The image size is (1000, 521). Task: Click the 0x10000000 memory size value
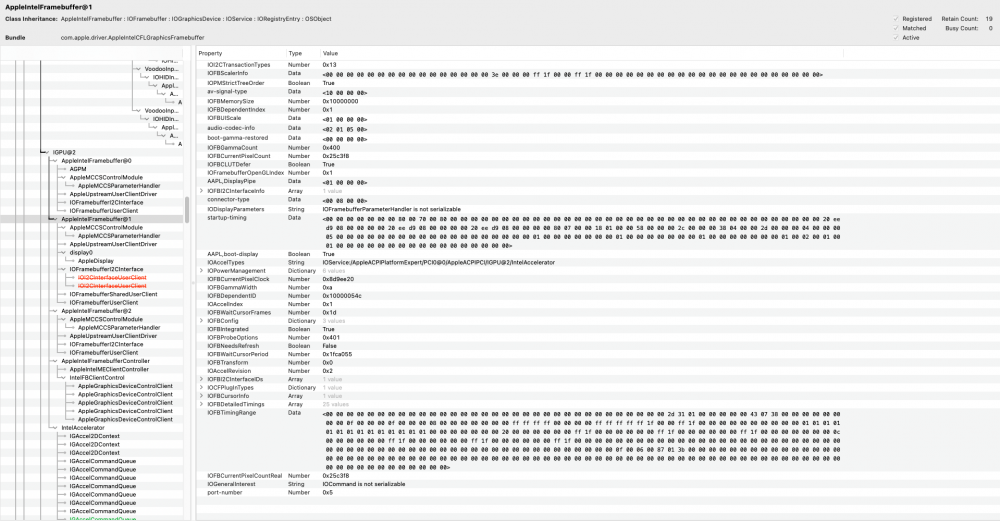(x=340, y=101)
